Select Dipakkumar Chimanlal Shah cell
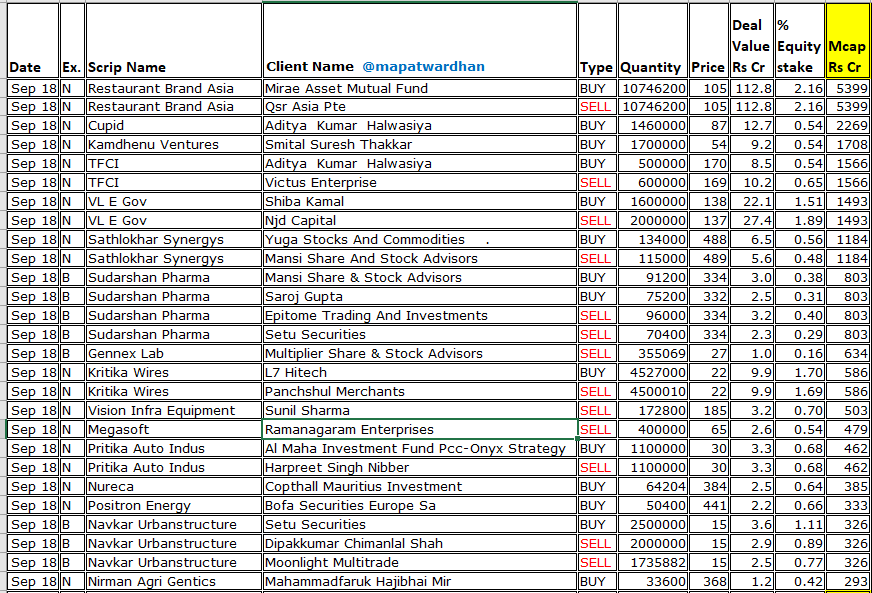Image resolution: width=872 pixels, height=593 pixels. coord(420,543)
